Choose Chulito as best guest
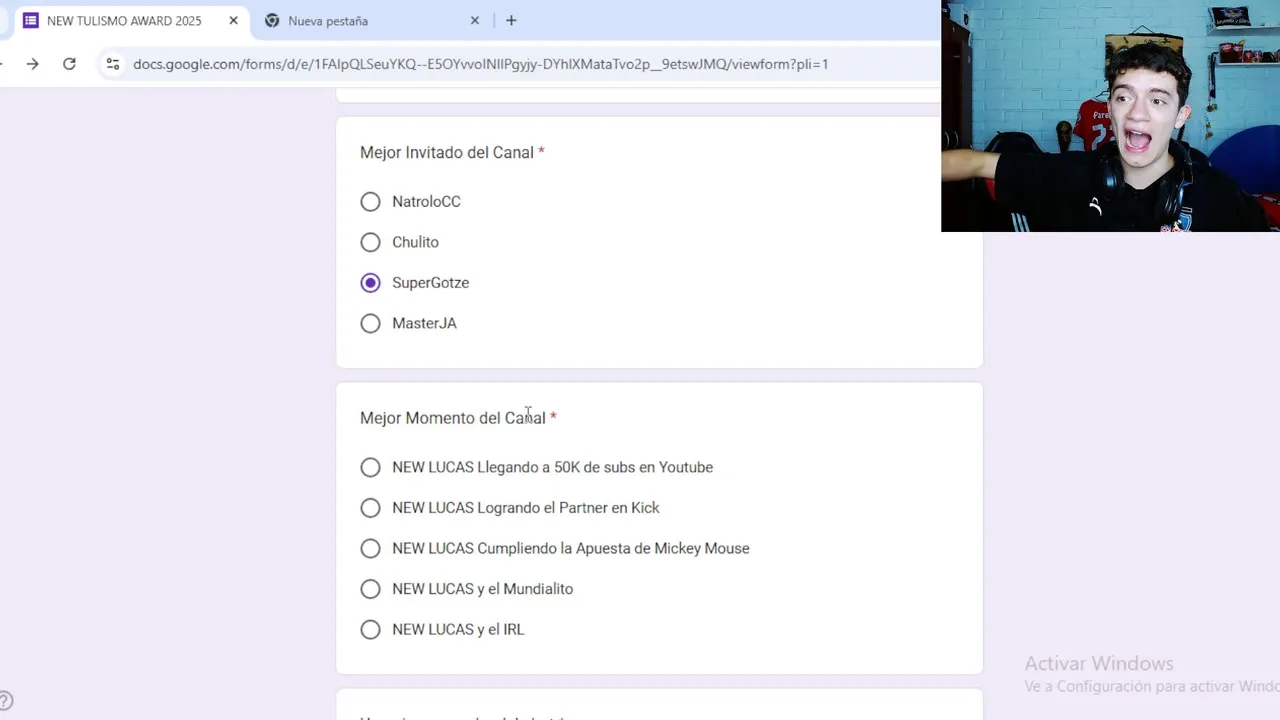This screenshot has height=720, width=1280. click(371, 242)
